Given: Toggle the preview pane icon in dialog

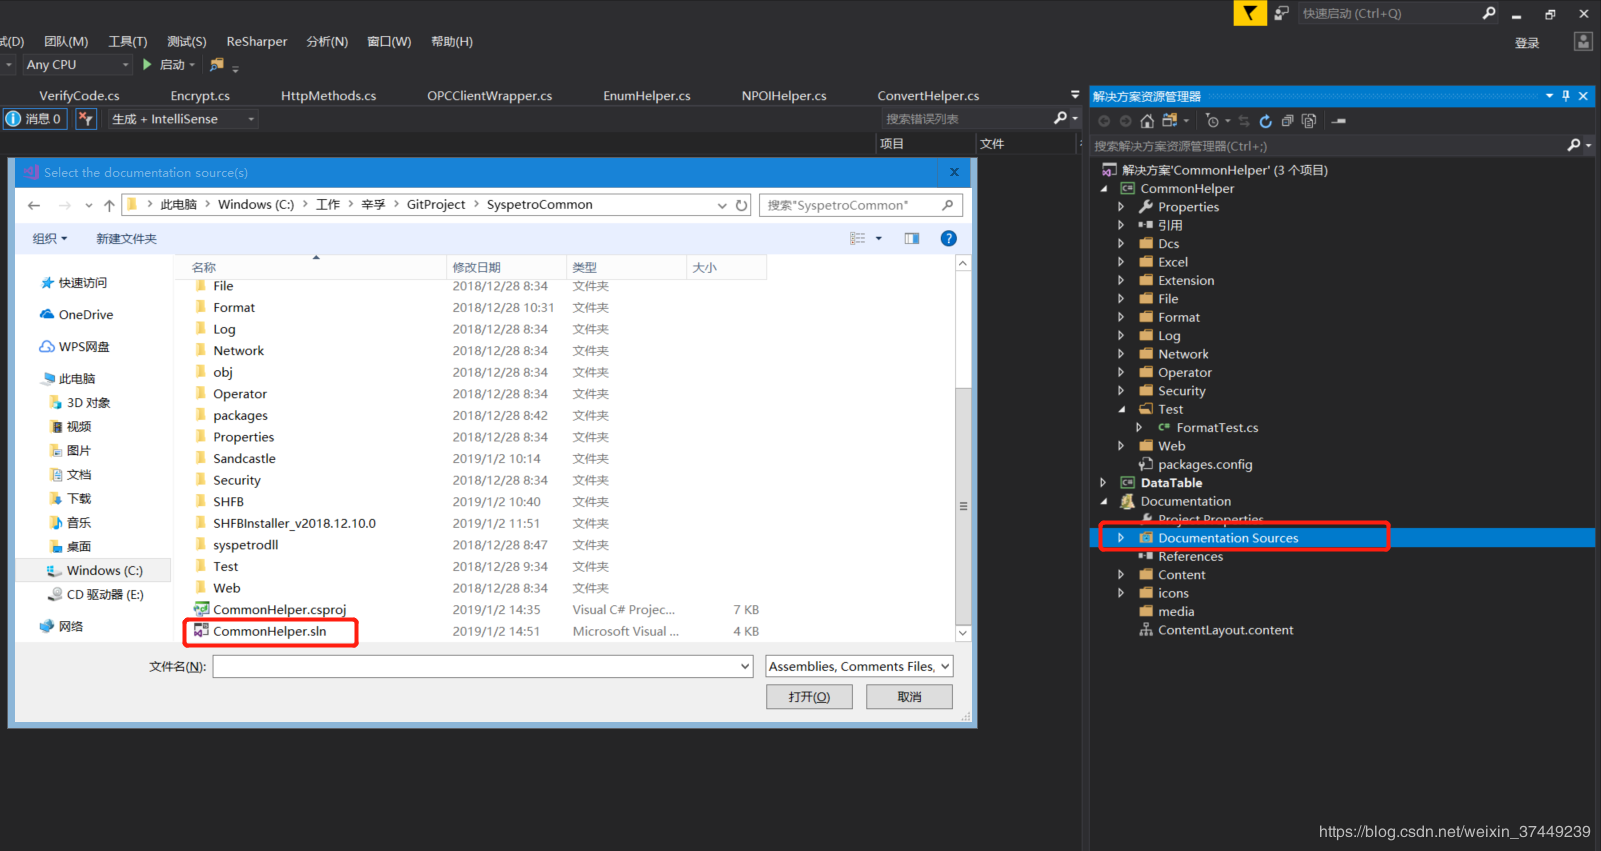Looking at the screenshot, I should click(911, 238).
